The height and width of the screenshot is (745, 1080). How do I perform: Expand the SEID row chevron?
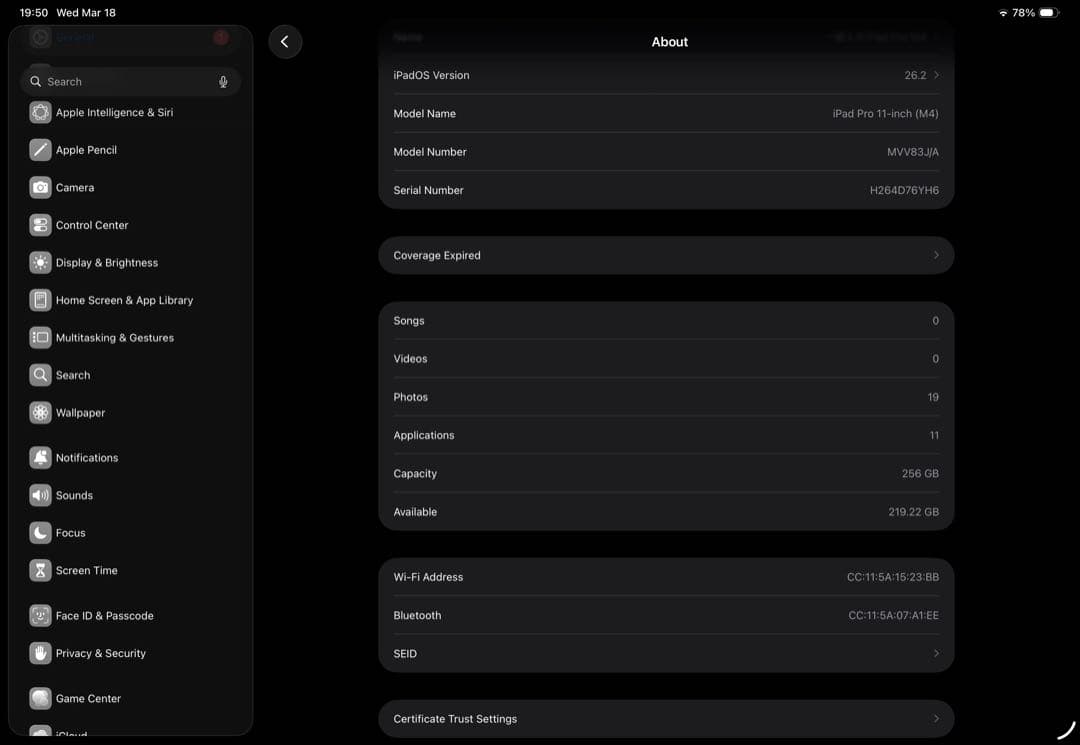[936, 653]
